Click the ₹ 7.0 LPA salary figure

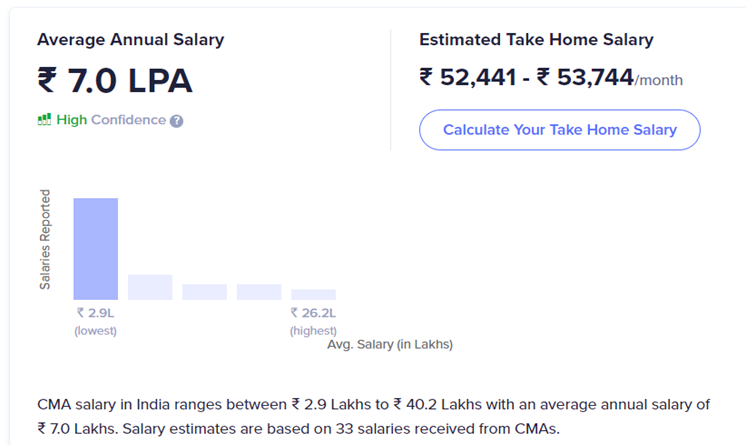(115, 80)
